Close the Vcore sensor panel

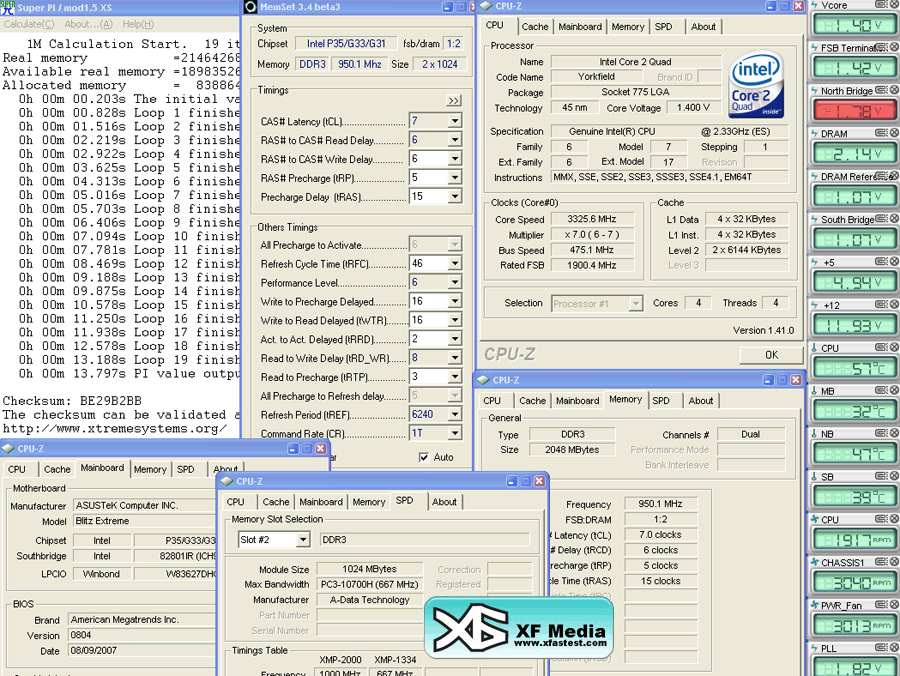(894, 5)
